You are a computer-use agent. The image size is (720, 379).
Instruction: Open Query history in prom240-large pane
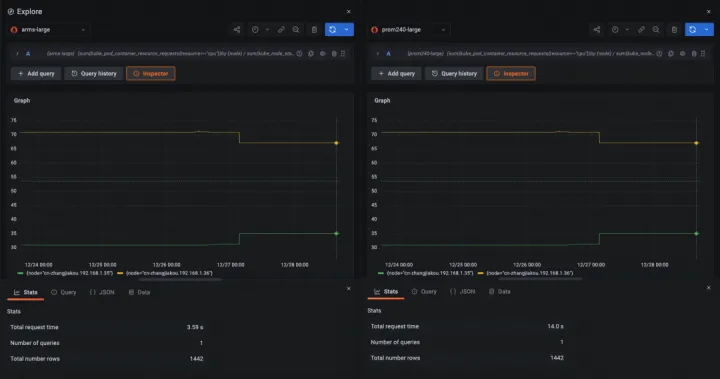454,74
